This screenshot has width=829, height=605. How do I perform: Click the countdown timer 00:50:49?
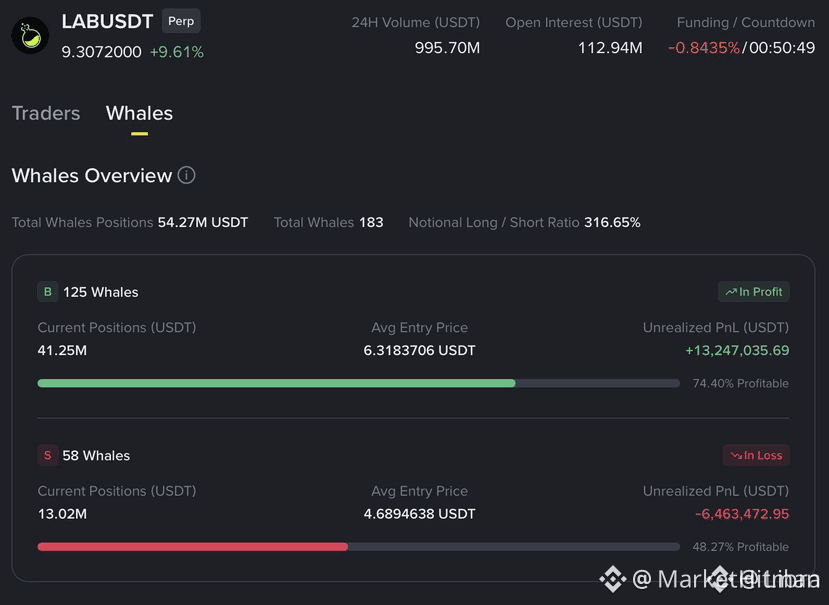tap(782, 48)
